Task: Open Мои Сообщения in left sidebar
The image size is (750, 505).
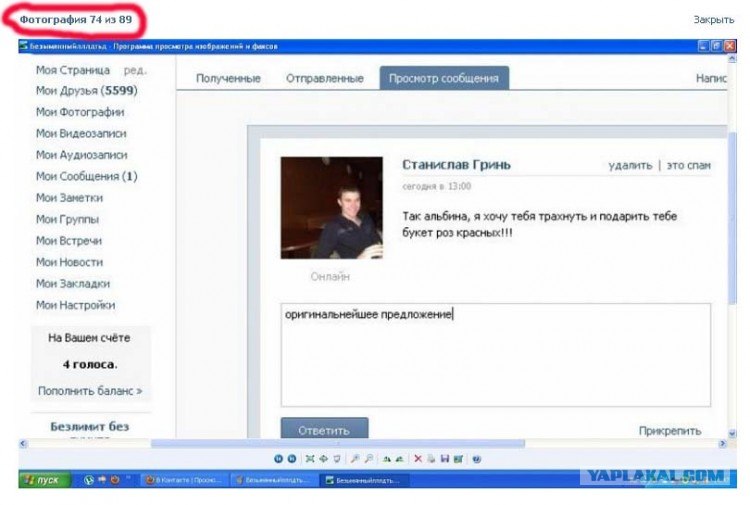Action: [x=86, y=176]
